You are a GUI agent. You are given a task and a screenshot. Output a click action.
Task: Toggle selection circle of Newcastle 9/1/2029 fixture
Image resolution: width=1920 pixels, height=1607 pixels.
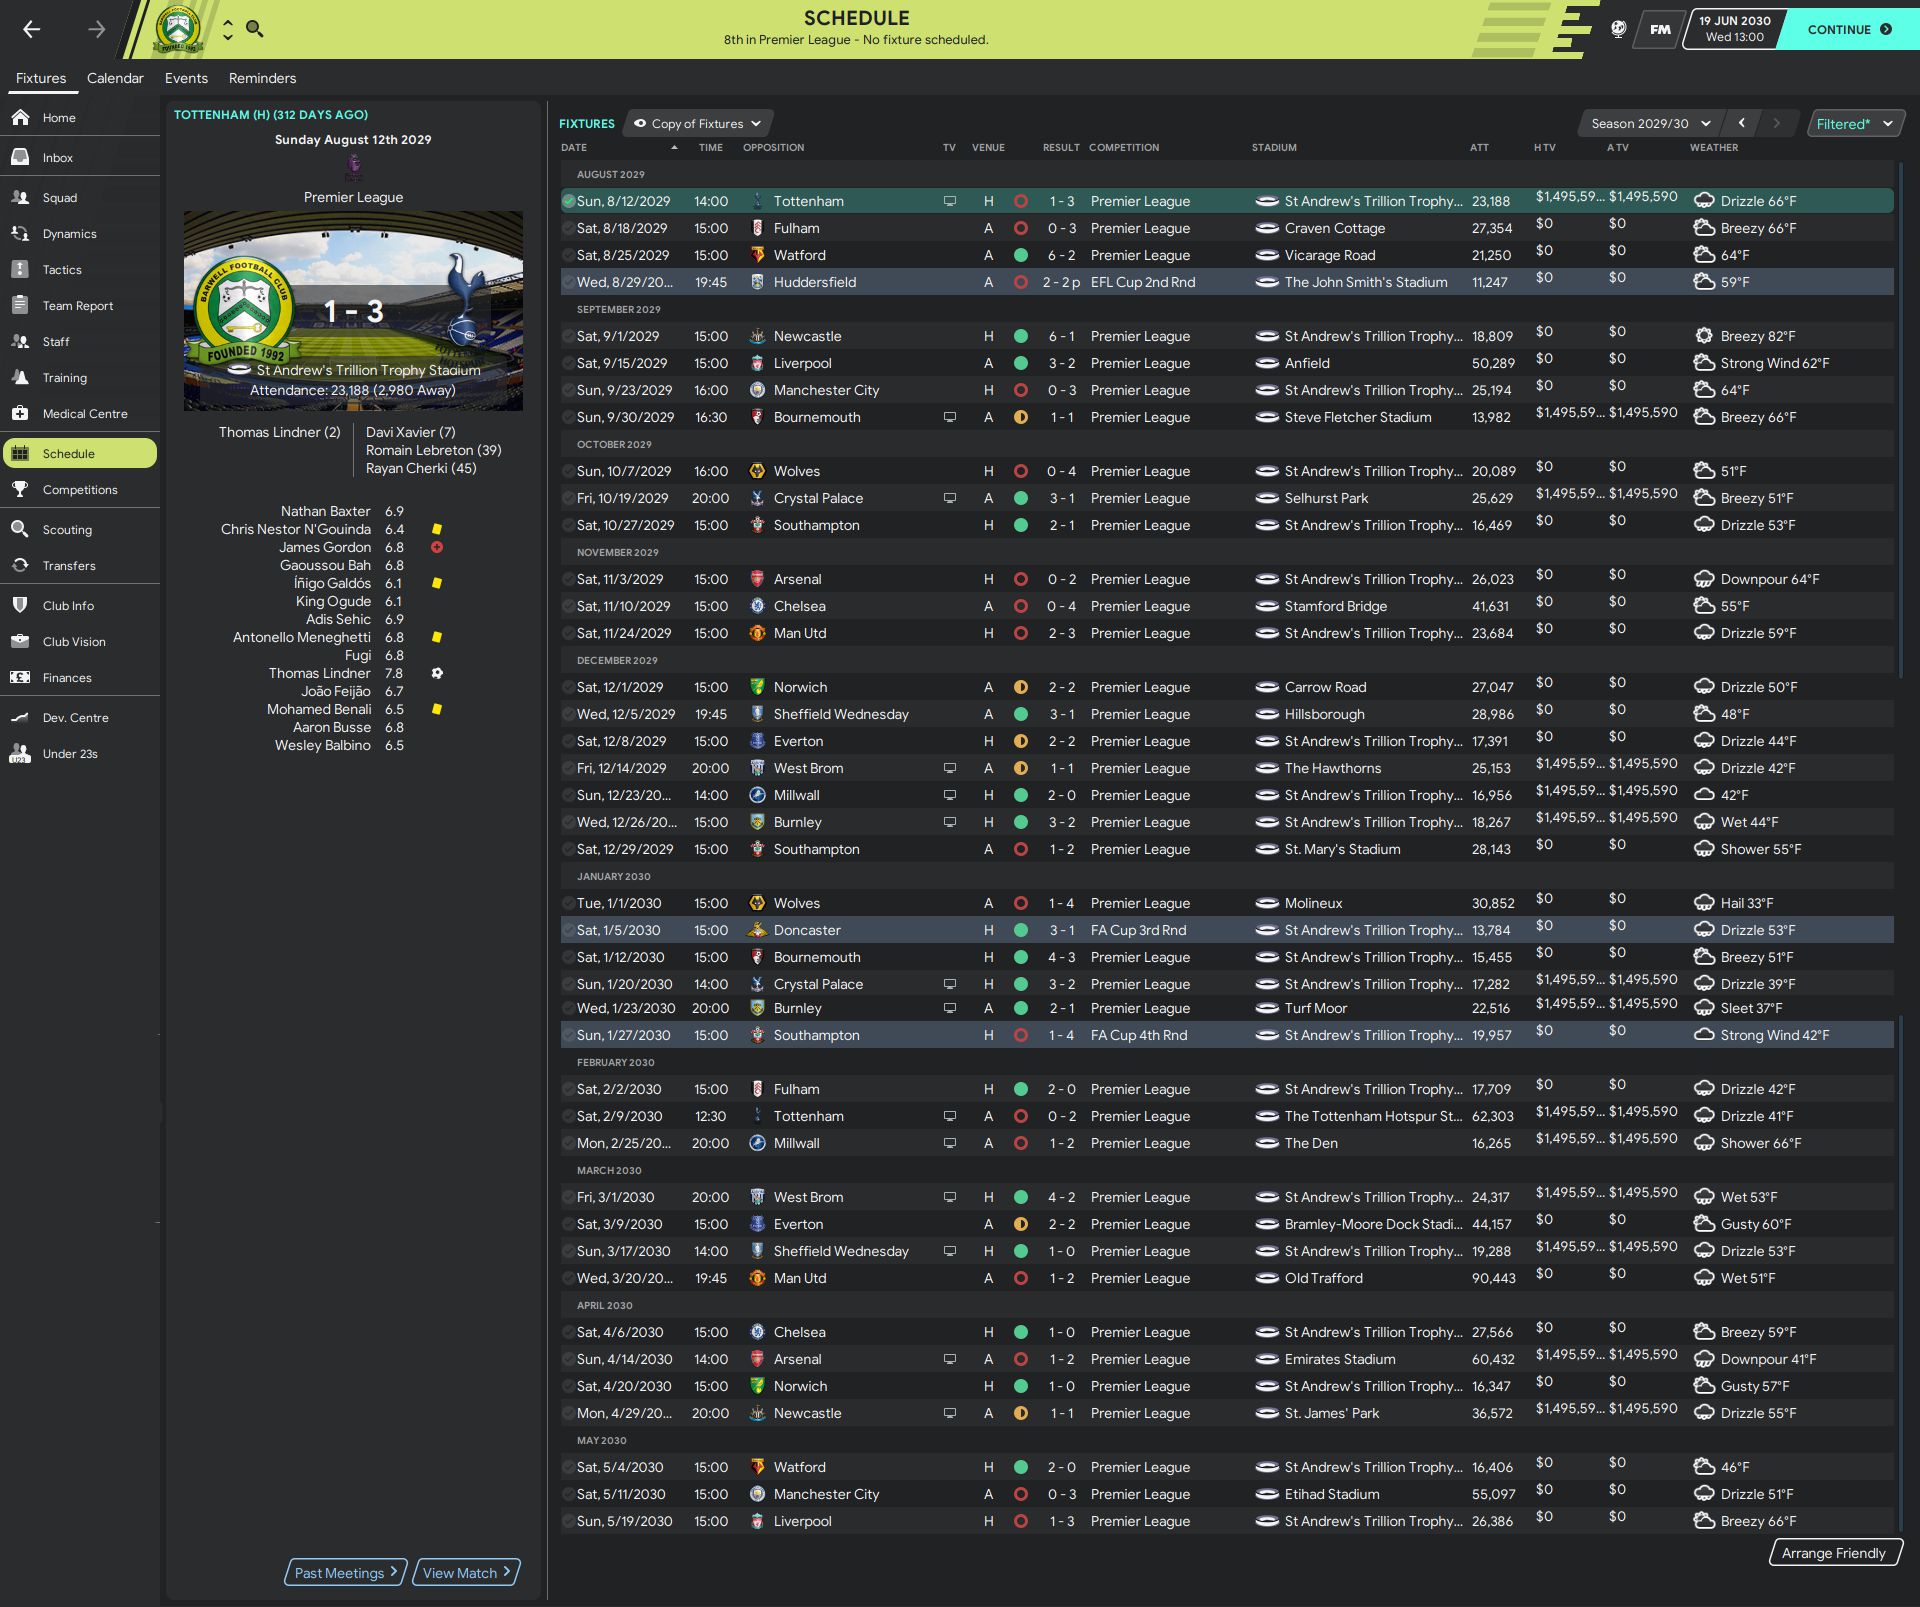(x=568, y=336)
